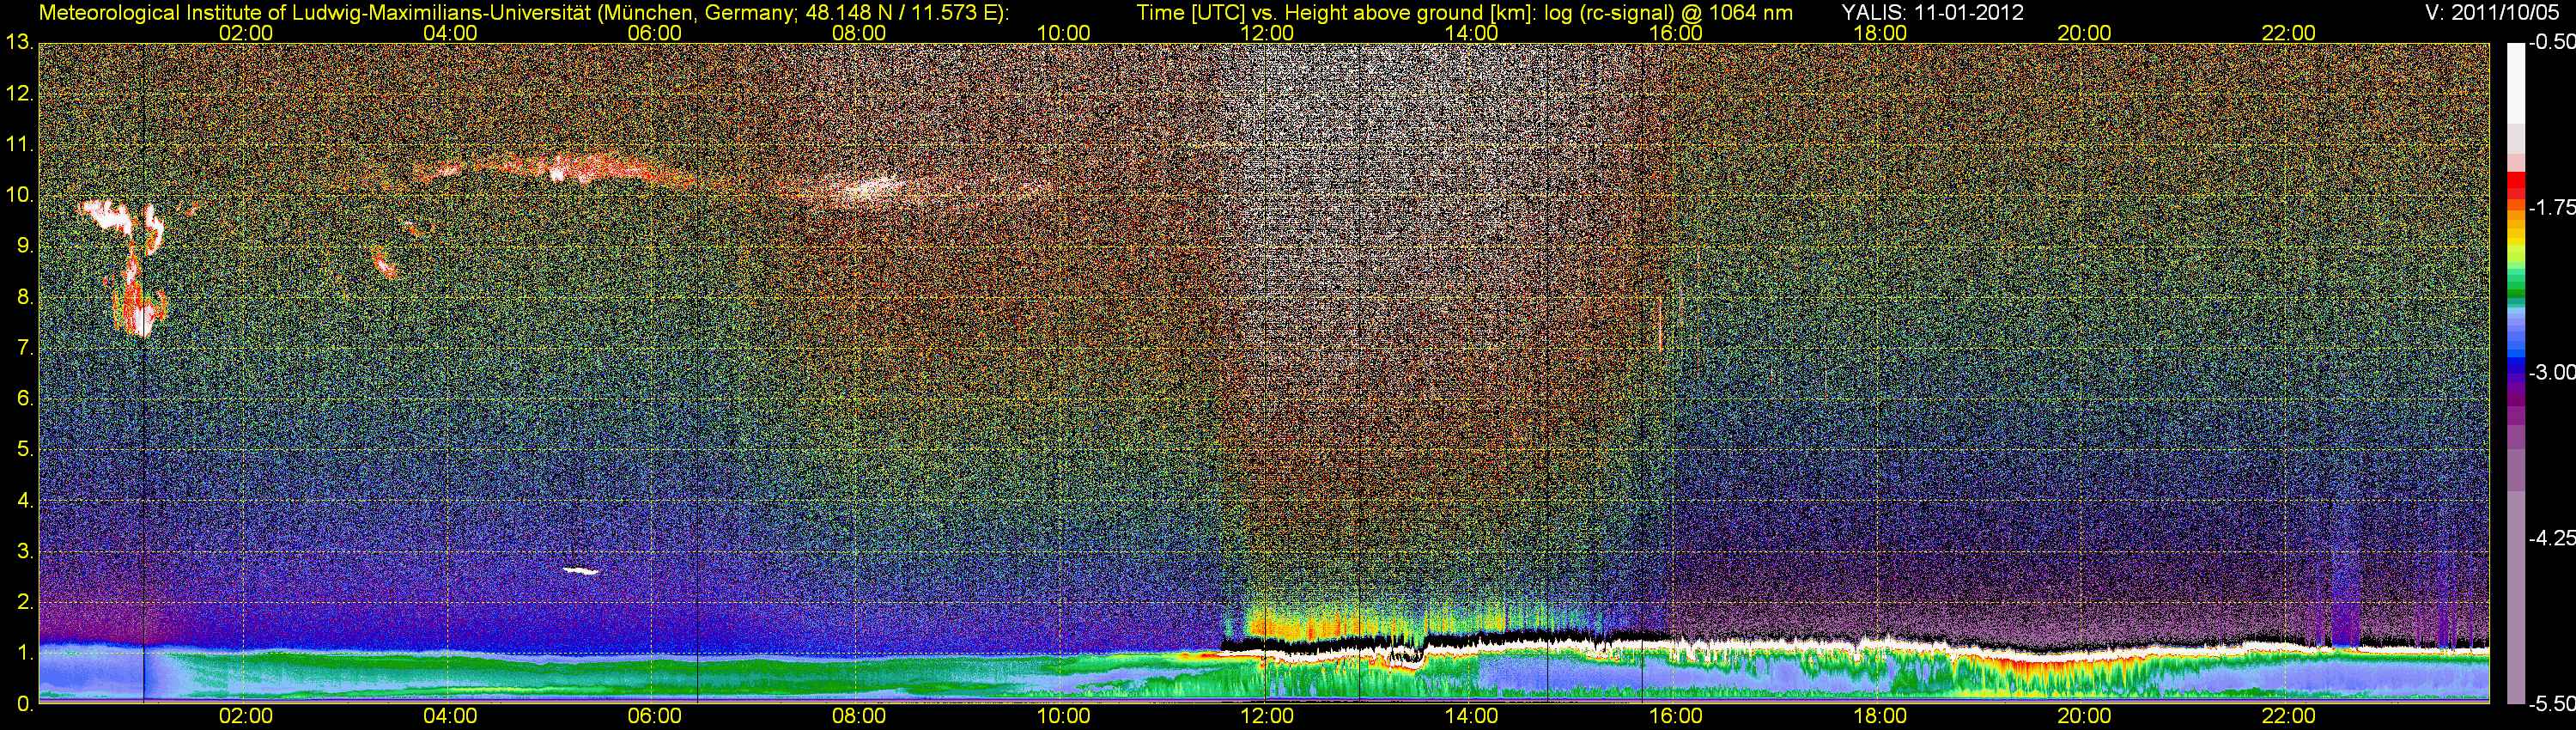Image resolution: width=2576 pixels, height=730 pixels.
Task: Click the 8 km height axis label
Action: coord(24,297)
